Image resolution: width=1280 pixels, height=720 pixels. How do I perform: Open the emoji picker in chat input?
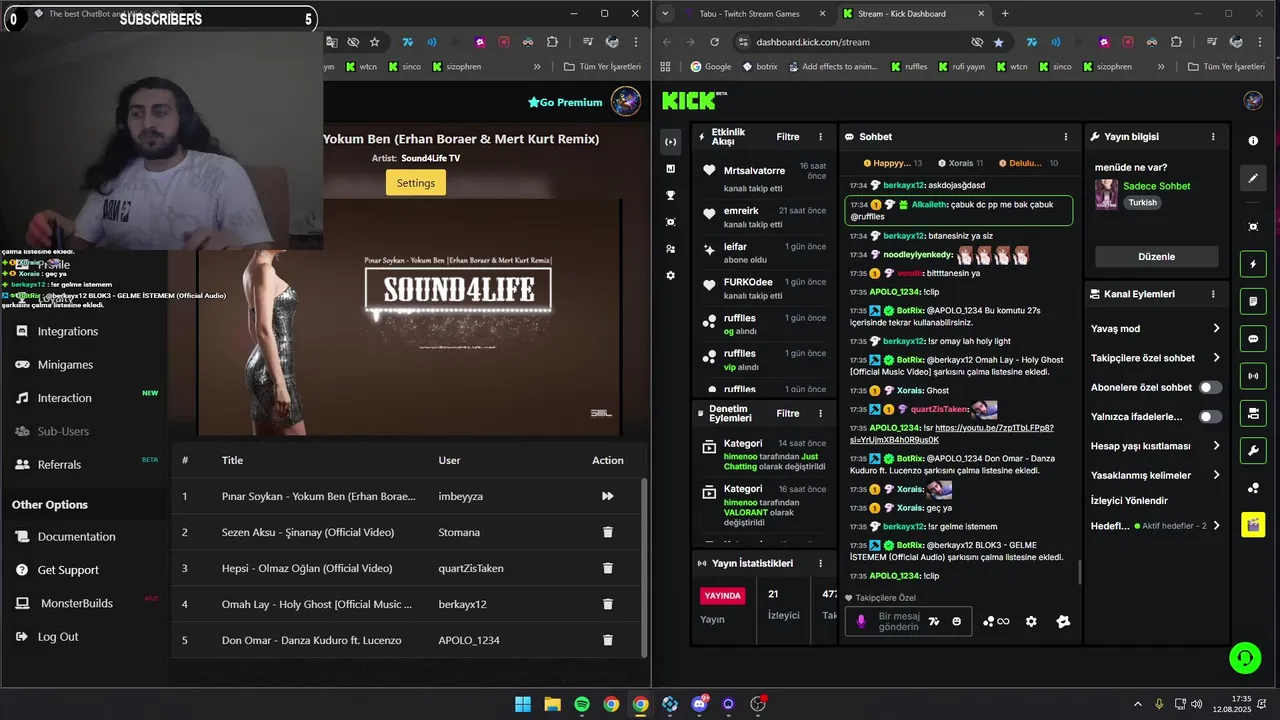coord(956,621)
